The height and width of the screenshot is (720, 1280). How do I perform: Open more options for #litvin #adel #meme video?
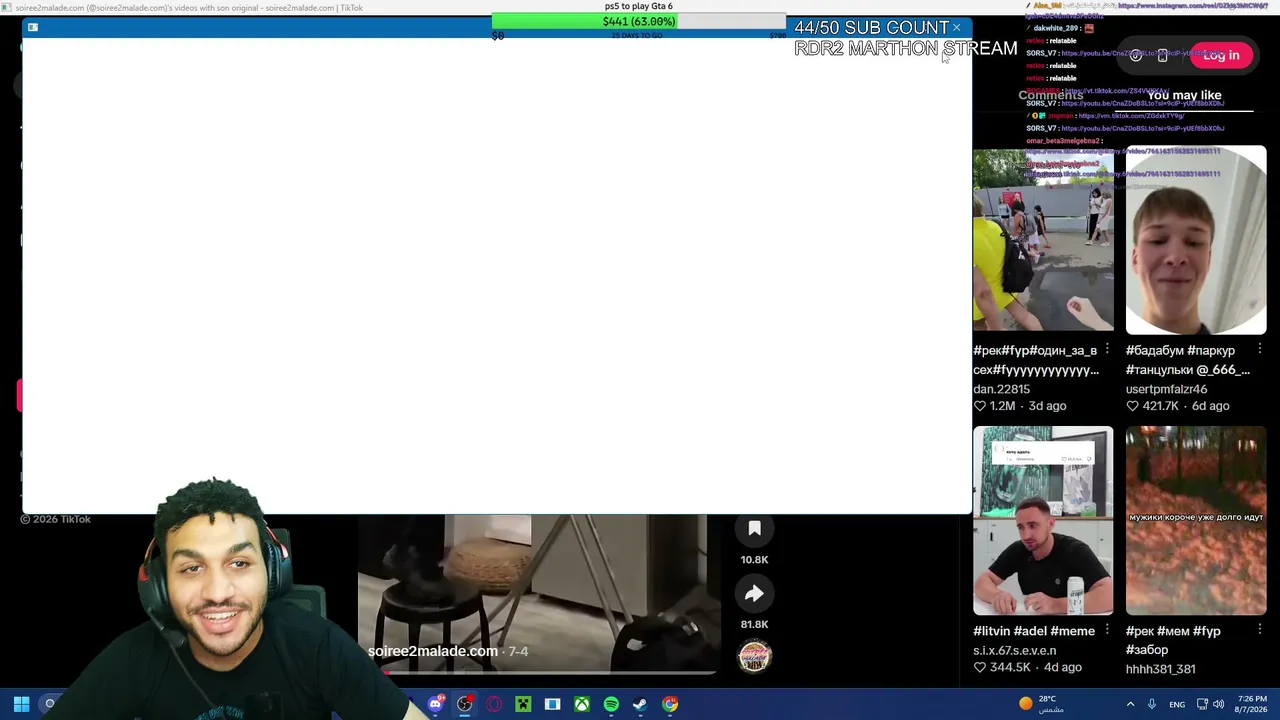click(x=1107, y=629)
